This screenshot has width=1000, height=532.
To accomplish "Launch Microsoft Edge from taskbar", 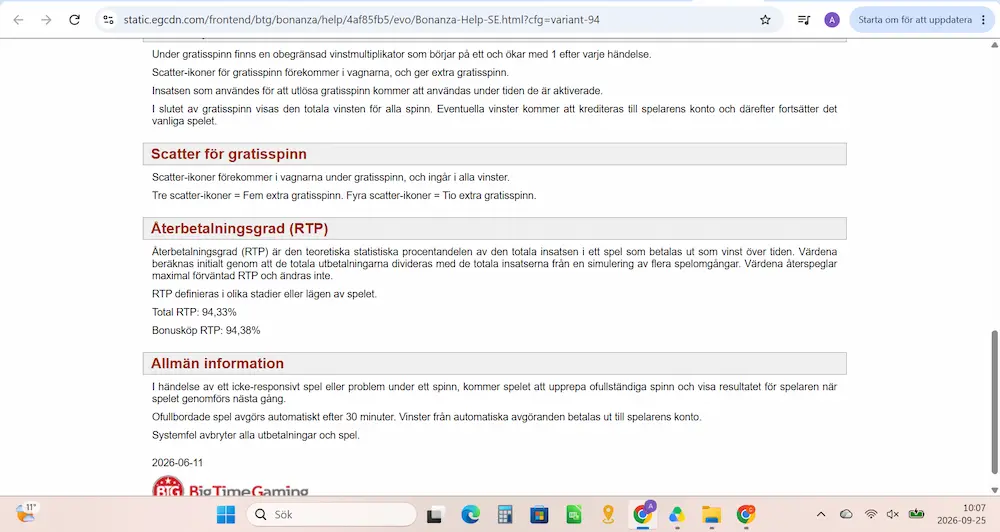I will [470, 514].
